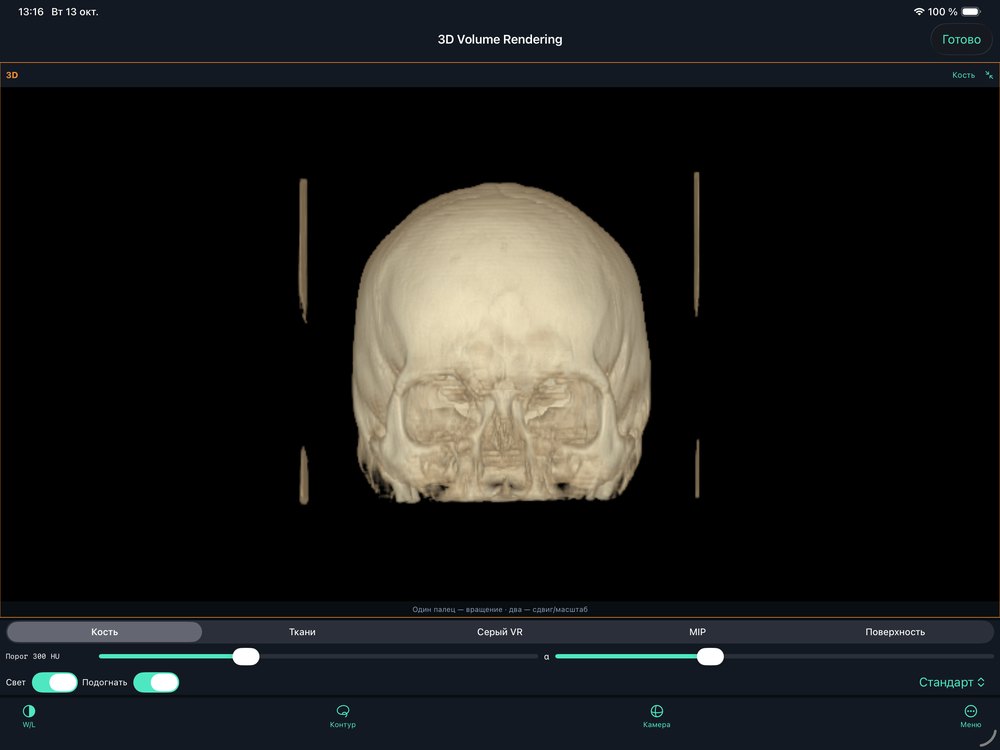1000x750 pixels.
Task: Open the Меню more options
Action: [x=970, y=716]
